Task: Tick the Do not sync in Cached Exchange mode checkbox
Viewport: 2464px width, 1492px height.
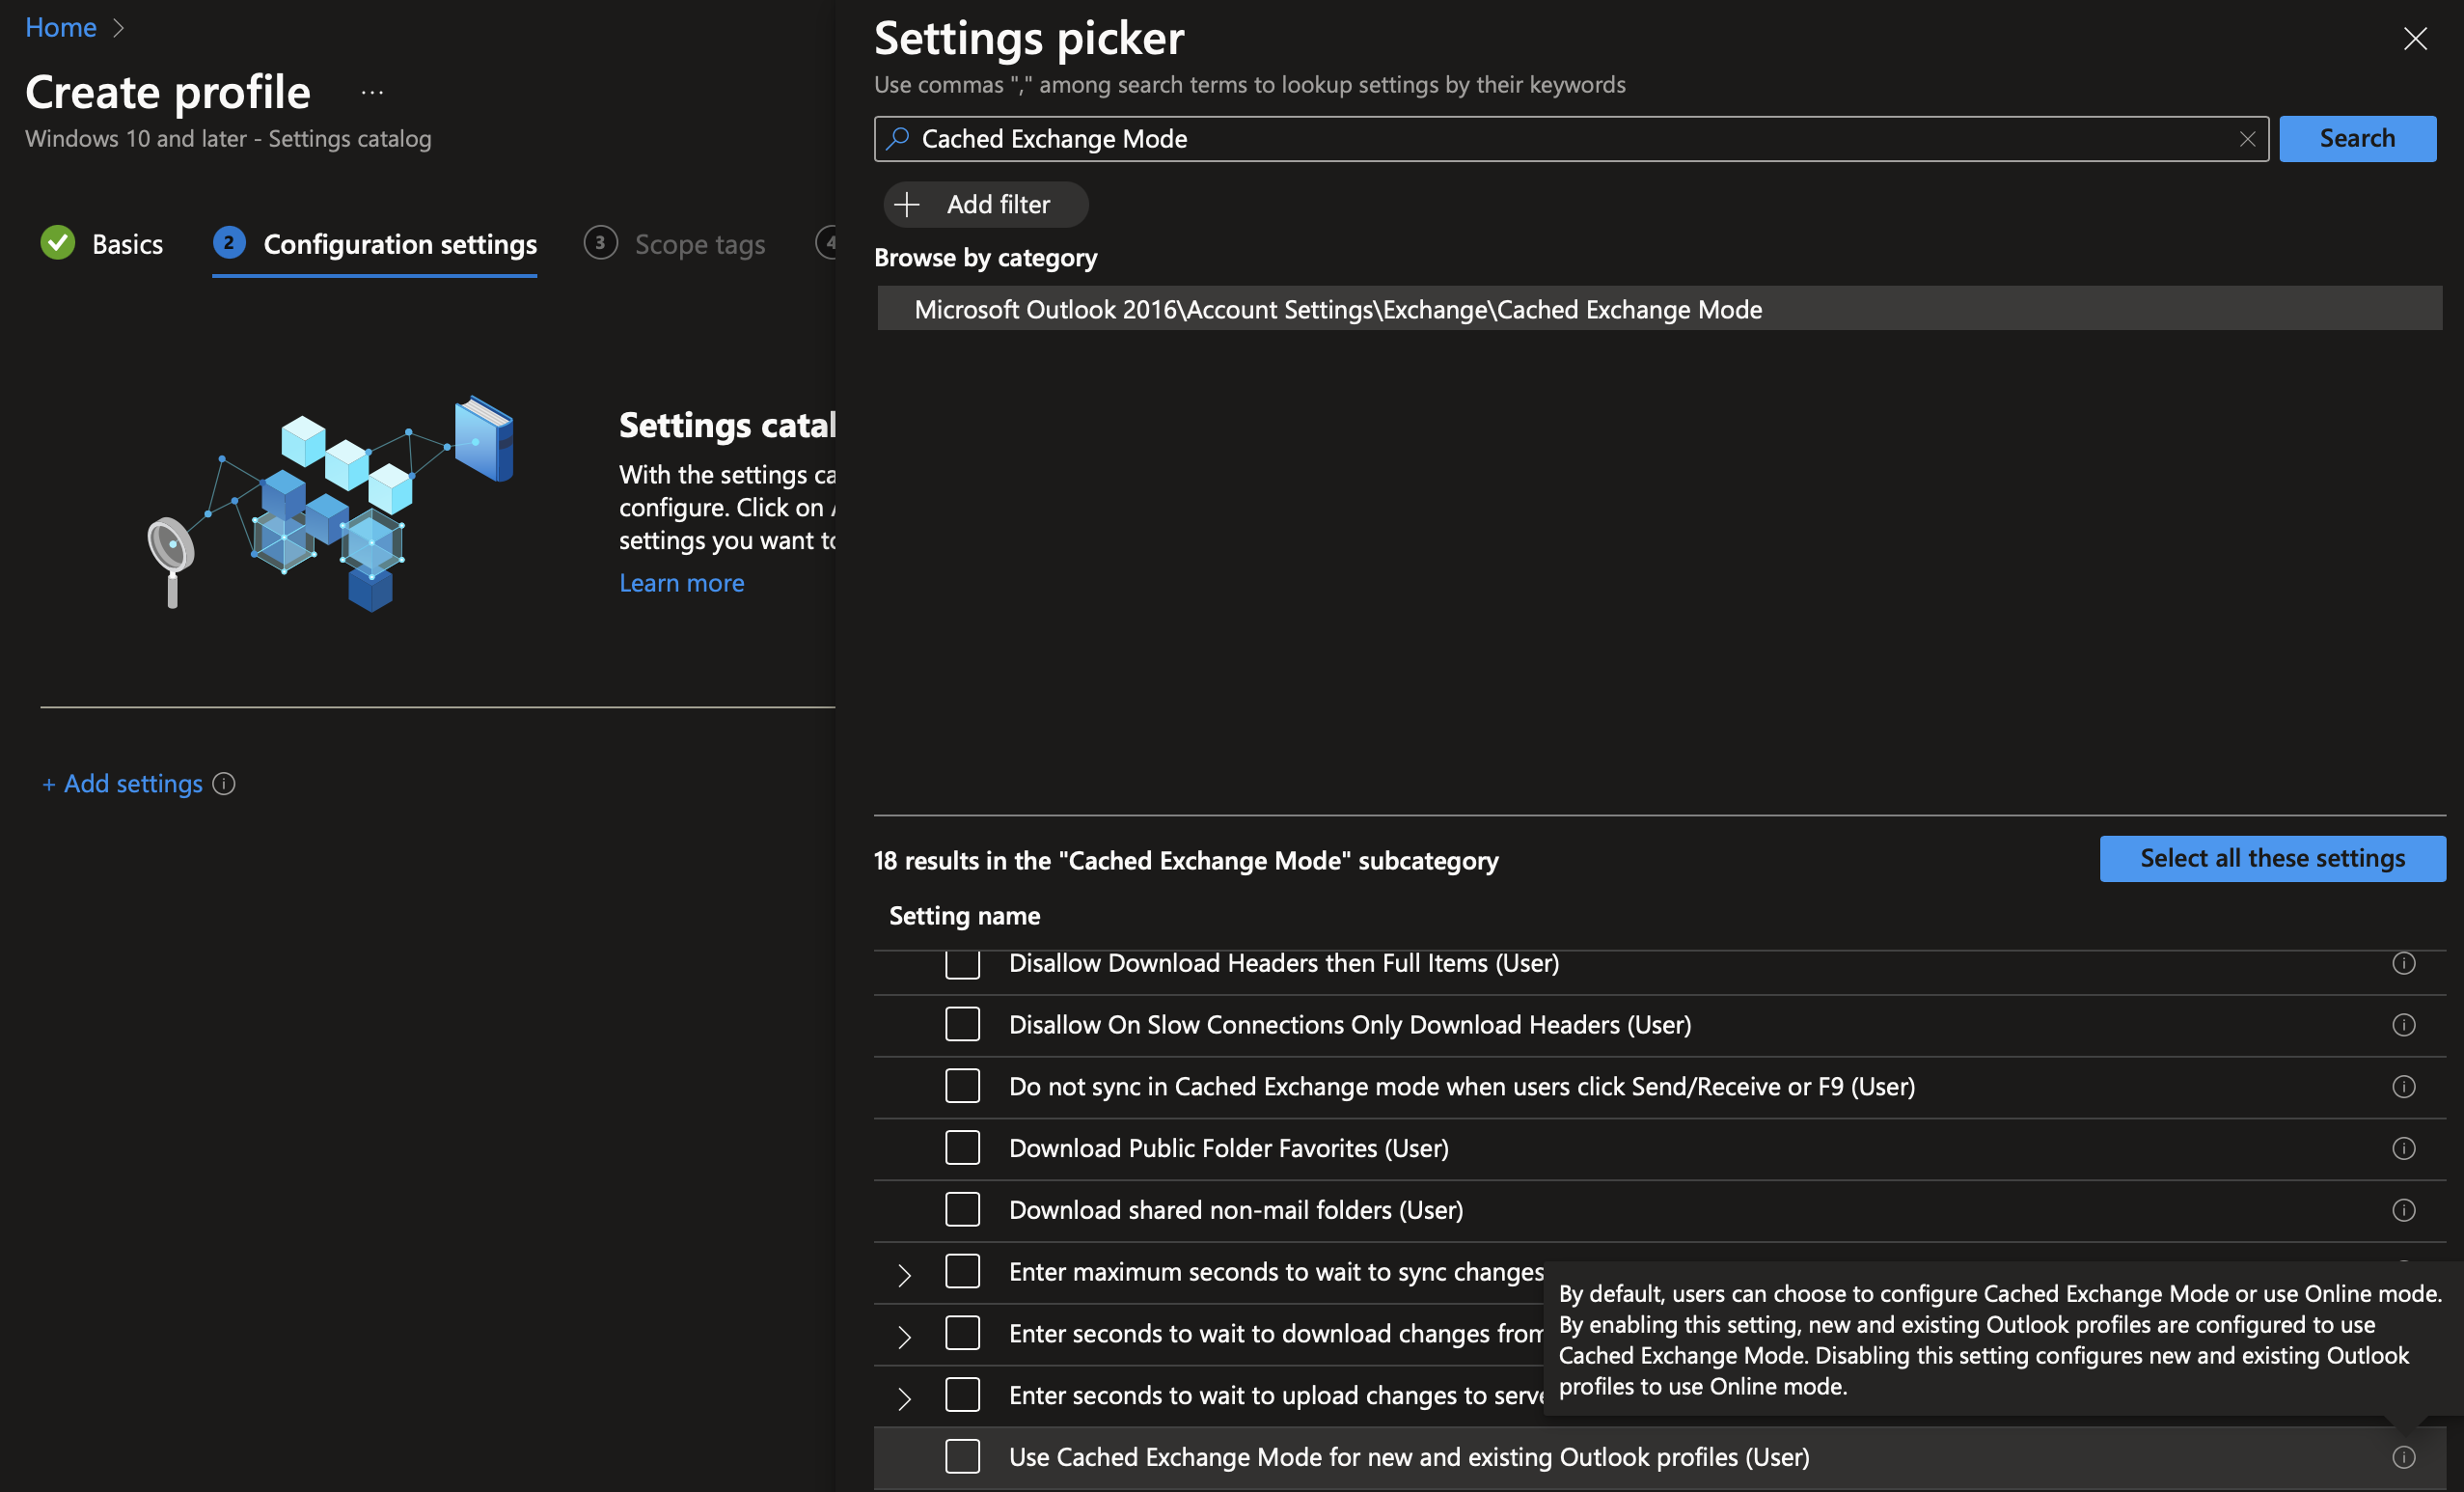Action: [x=962, y=1086]
